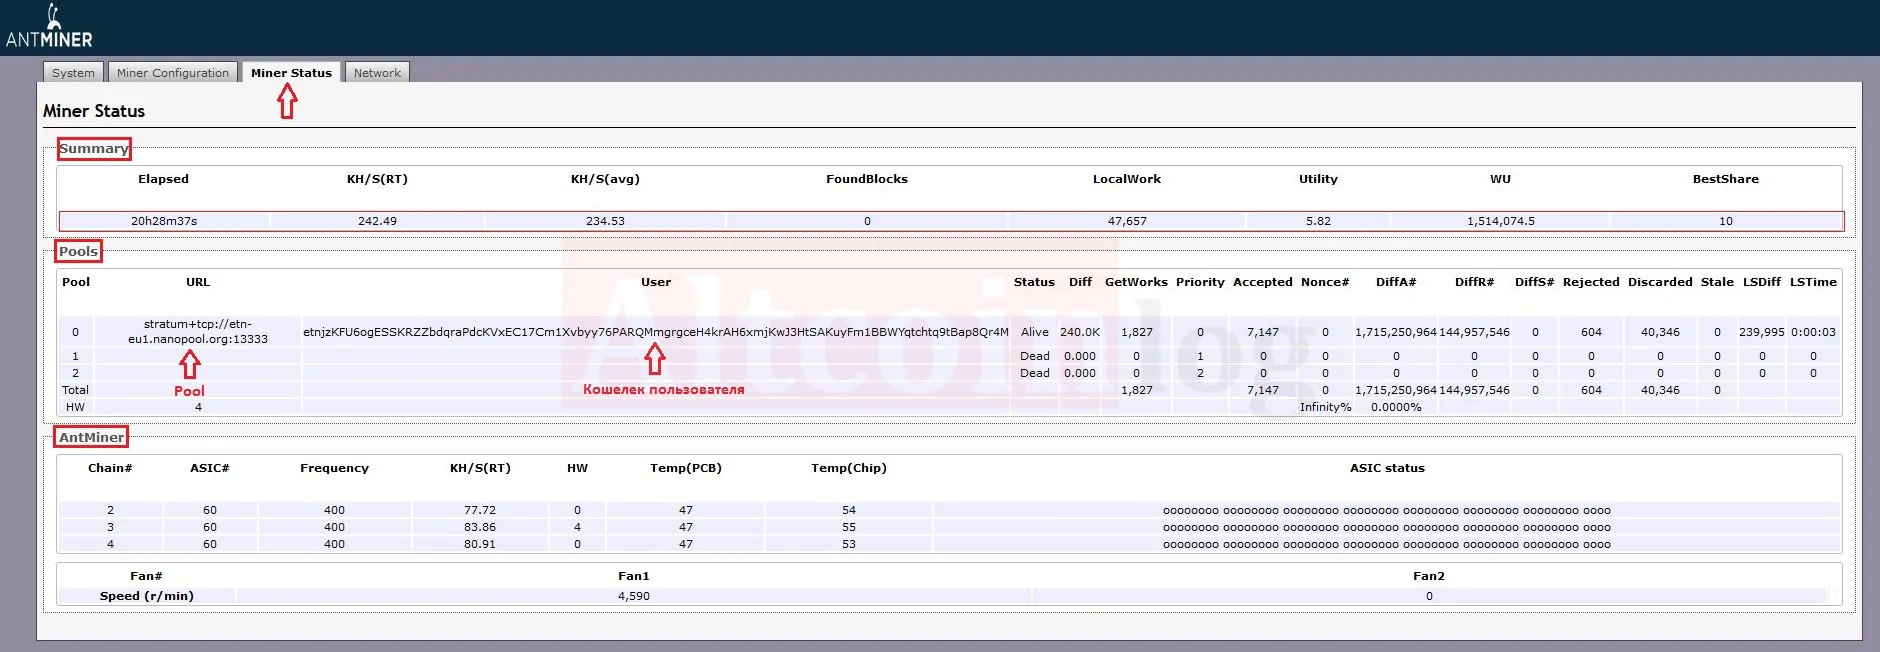Click the Accepted column header
Image resolution: width=1880 pixels, height=652 pixels.
1263,282
